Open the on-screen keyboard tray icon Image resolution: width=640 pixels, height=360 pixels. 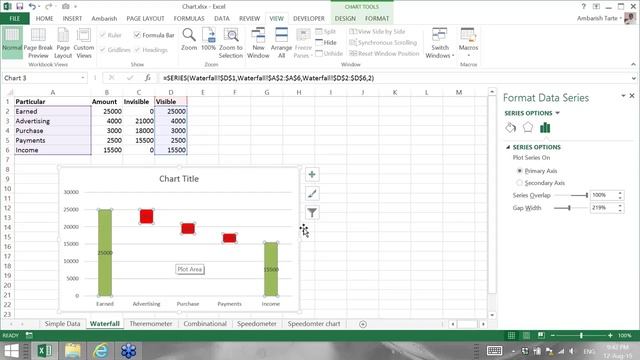494,351
